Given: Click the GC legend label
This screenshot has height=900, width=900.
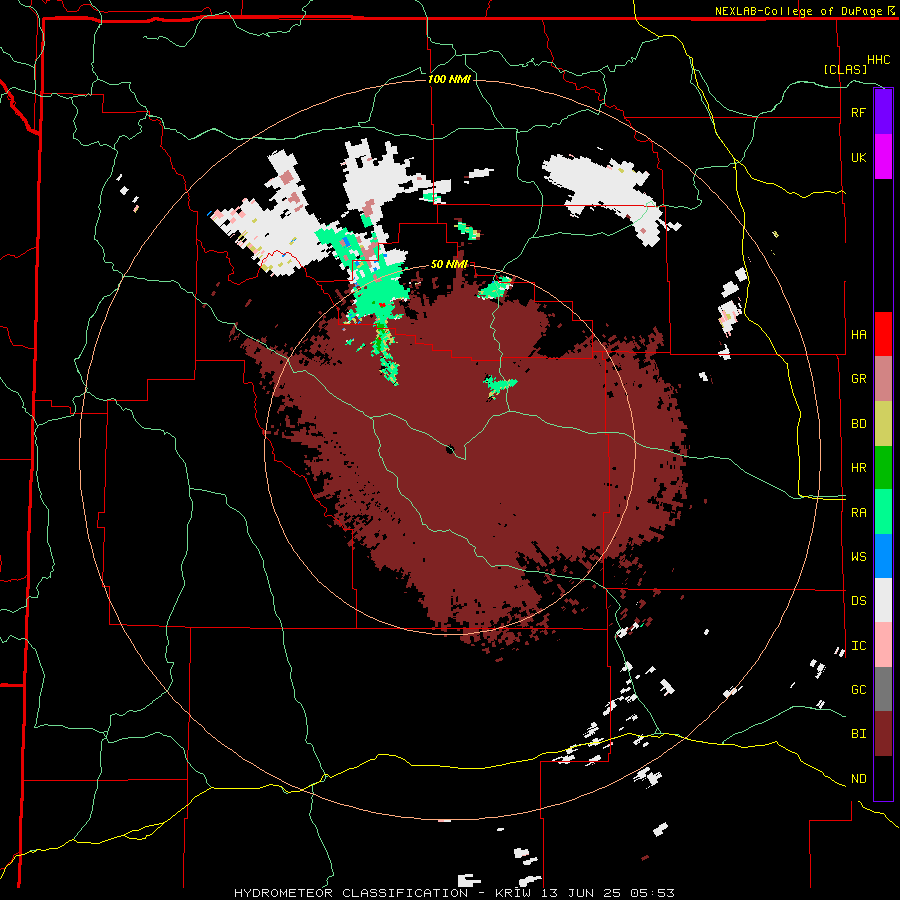Looking at the screenshot, I should (858, 690).
